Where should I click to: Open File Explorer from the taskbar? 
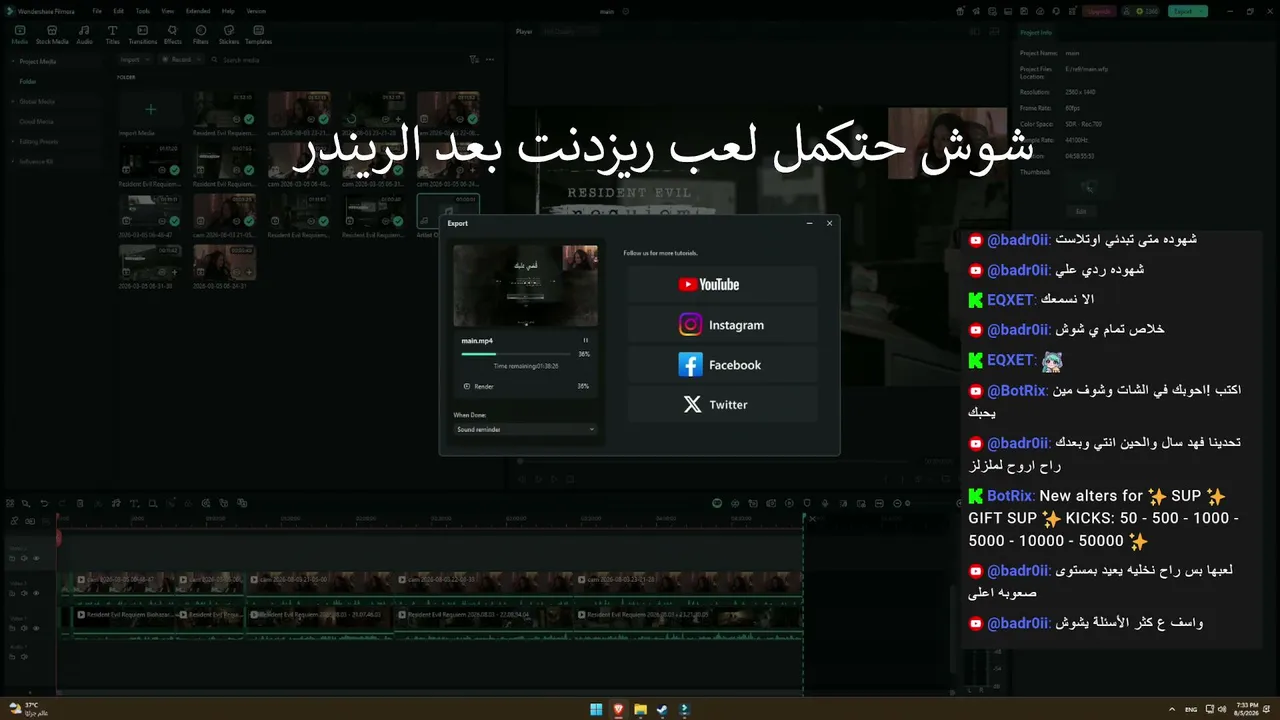point(640,710)
